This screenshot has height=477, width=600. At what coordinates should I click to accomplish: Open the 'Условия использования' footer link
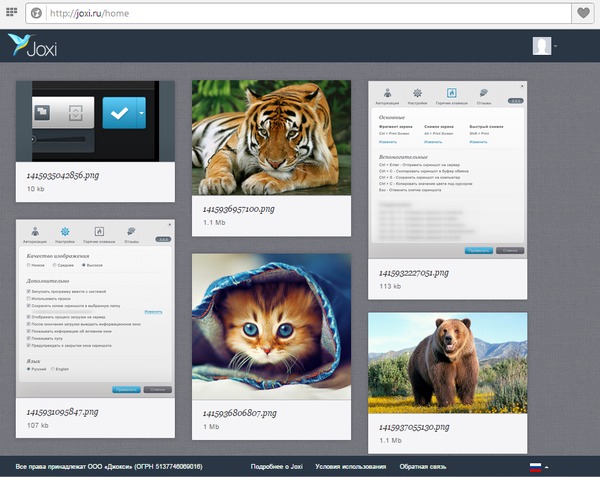click(x=351, y=467)
